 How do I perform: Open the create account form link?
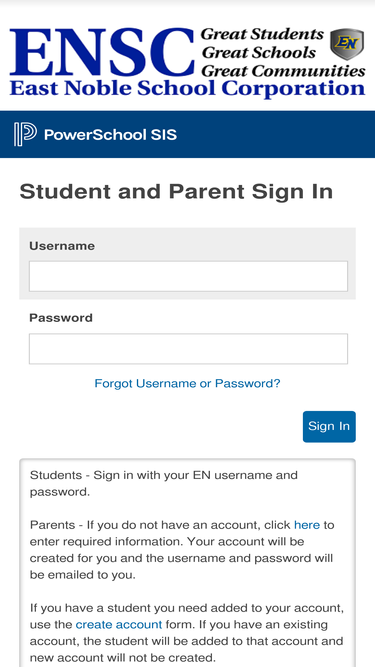[119, 624]
